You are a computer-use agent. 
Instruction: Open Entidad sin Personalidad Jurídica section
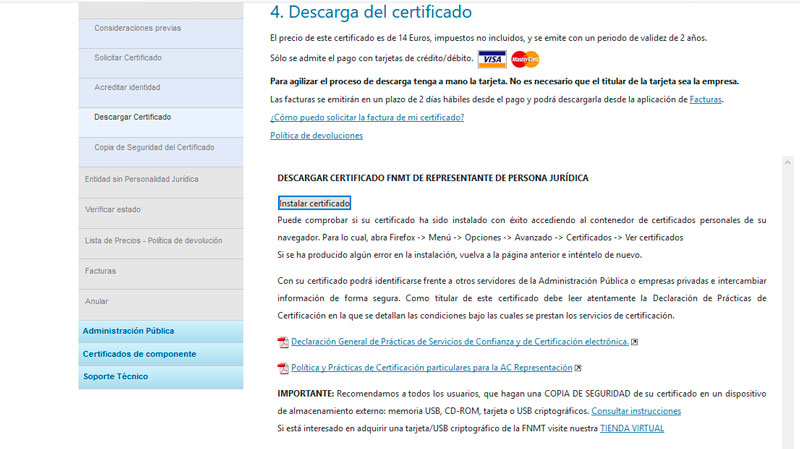[x=161, y=183]
